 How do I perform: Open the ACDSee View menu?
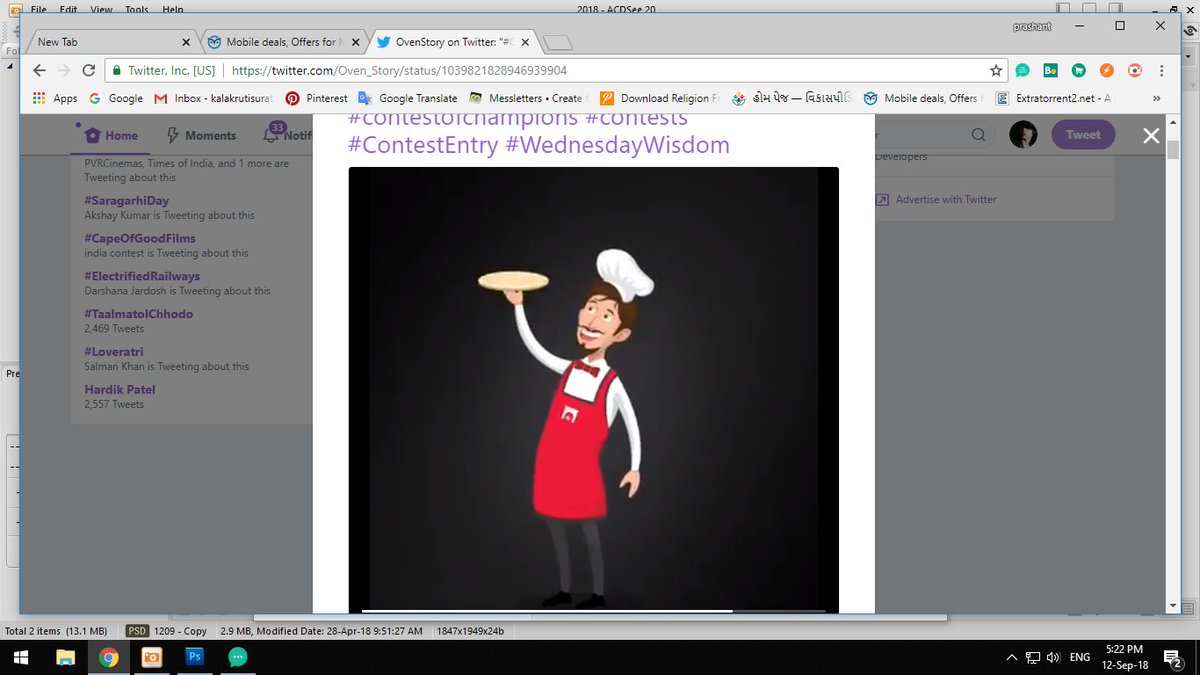click(101, 9)
